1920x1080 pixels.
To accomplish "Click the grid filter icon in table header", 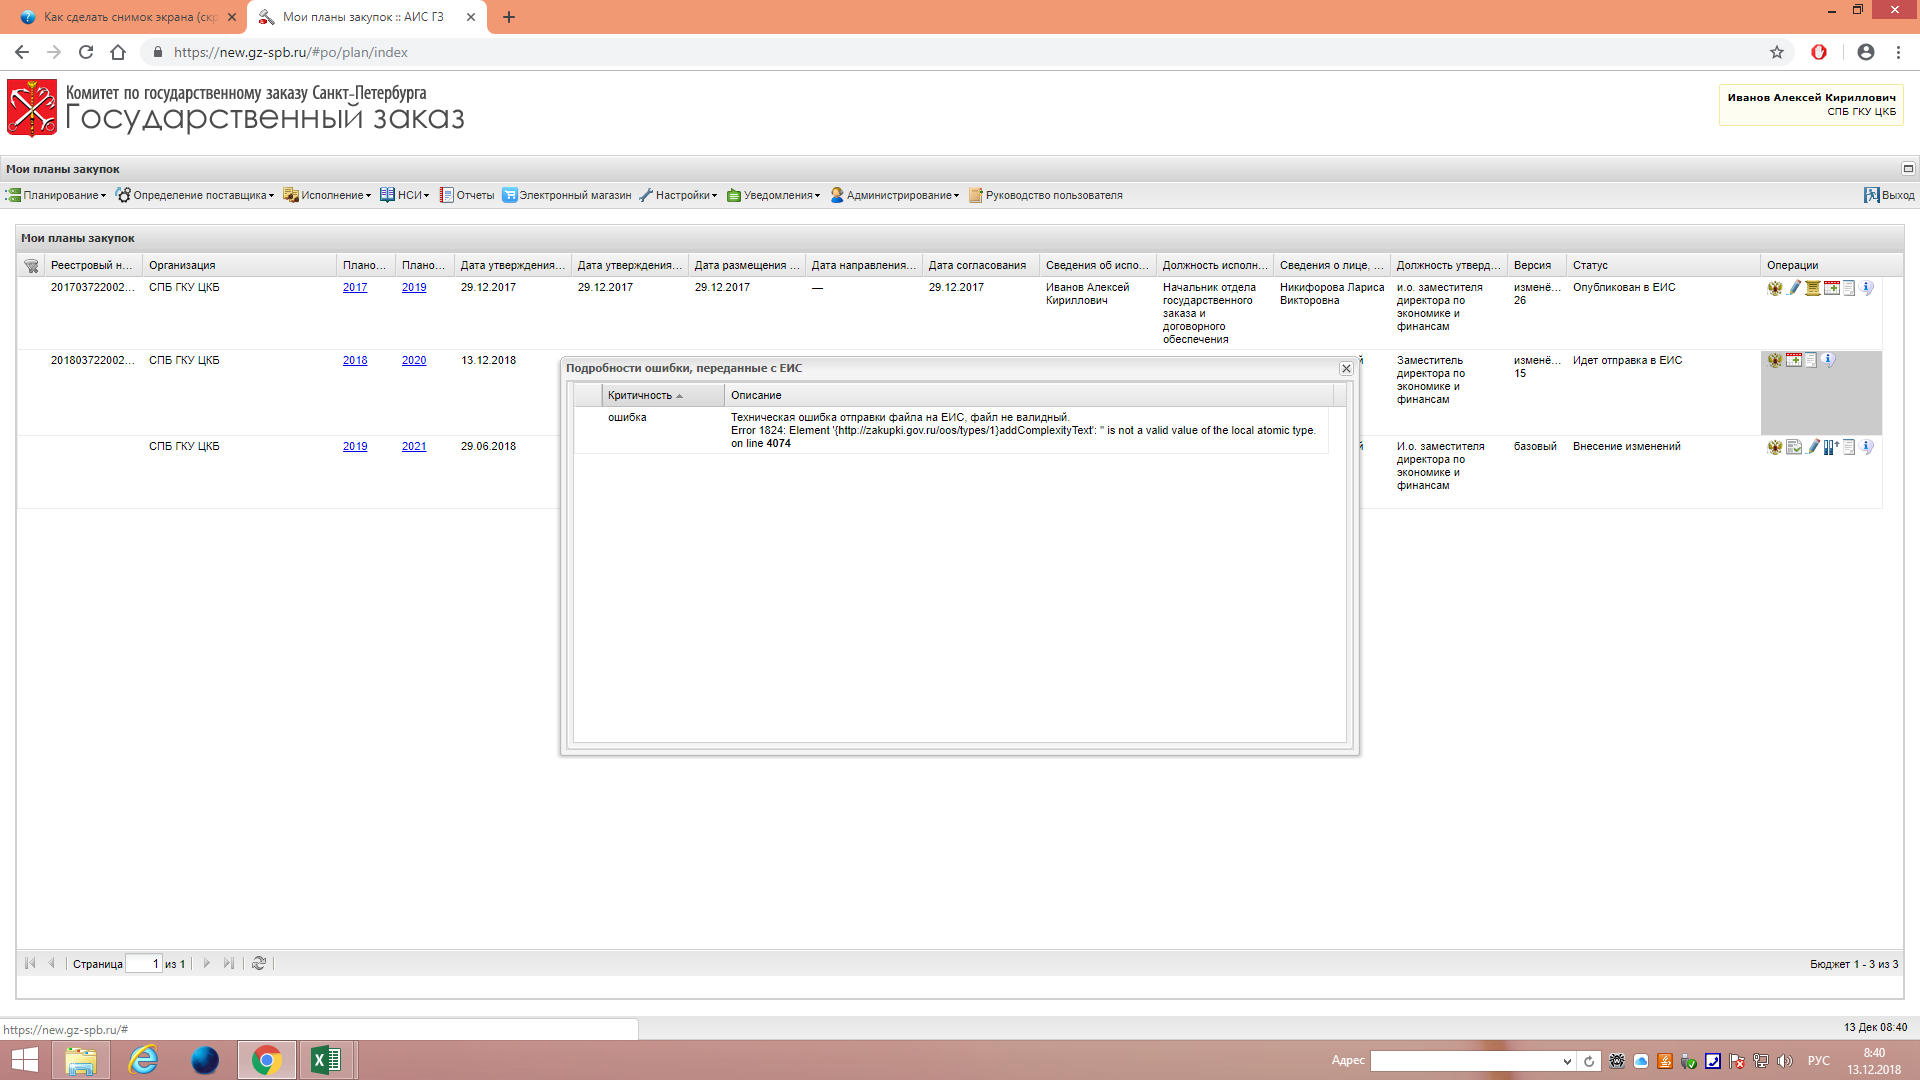I will click(31, 265).
